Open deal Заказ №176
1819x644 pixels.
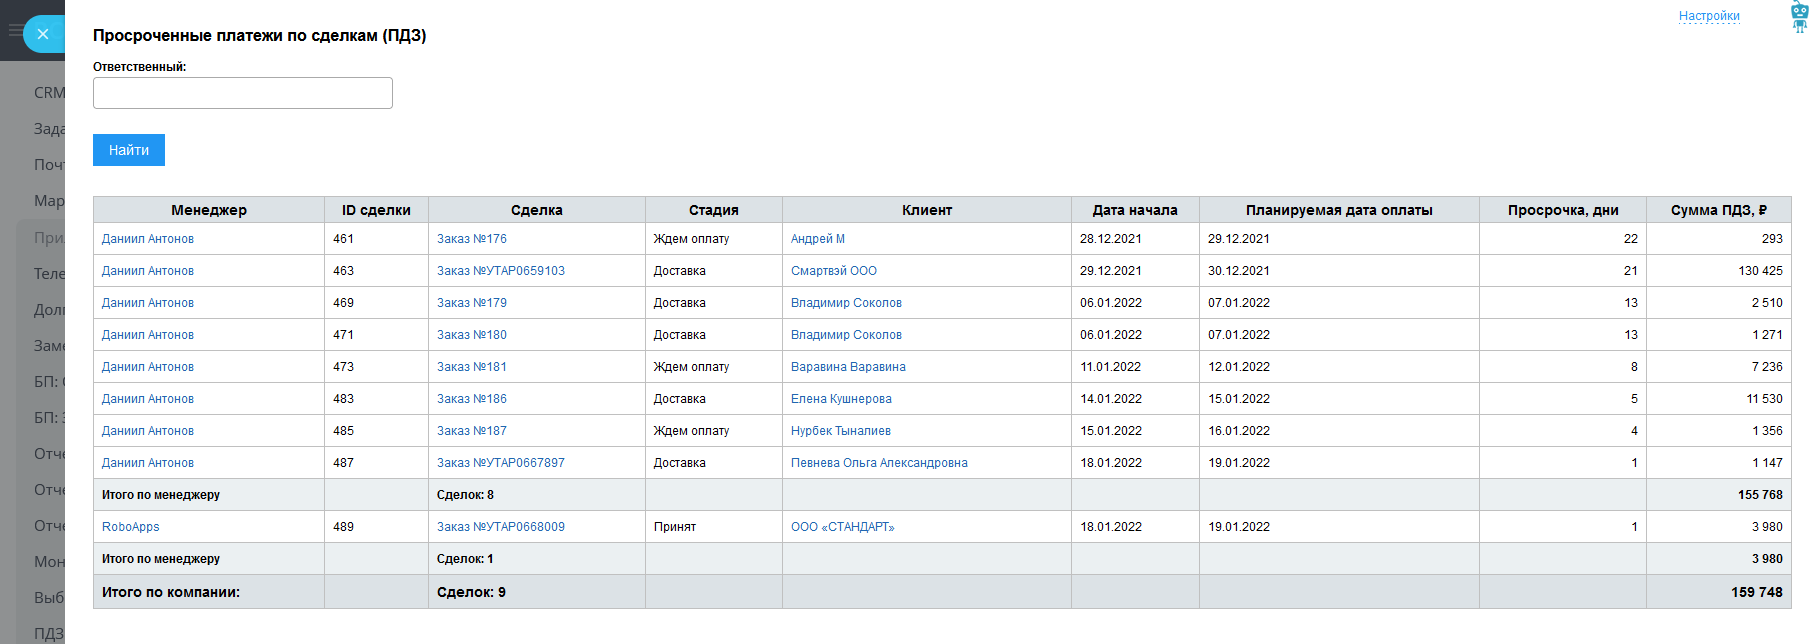(471, 239)
